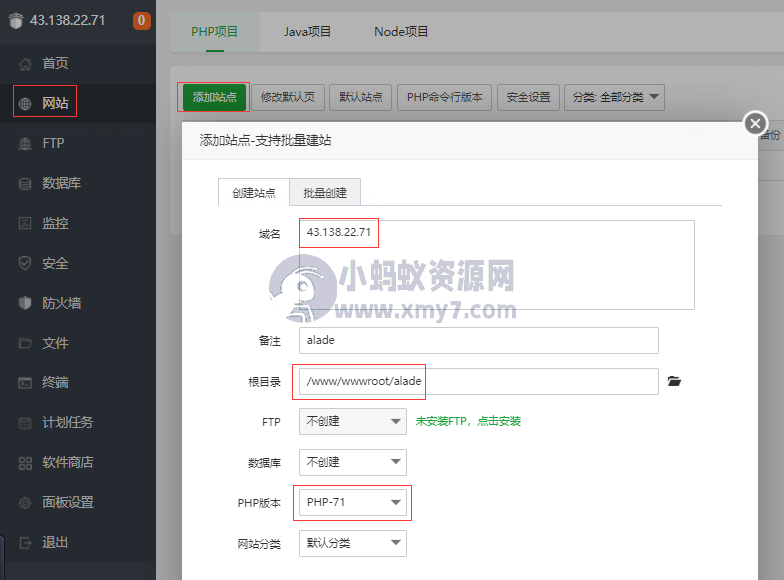Select the 批量创建 tab in dialog
Viewport: 784px width, 580px height.
325,192
